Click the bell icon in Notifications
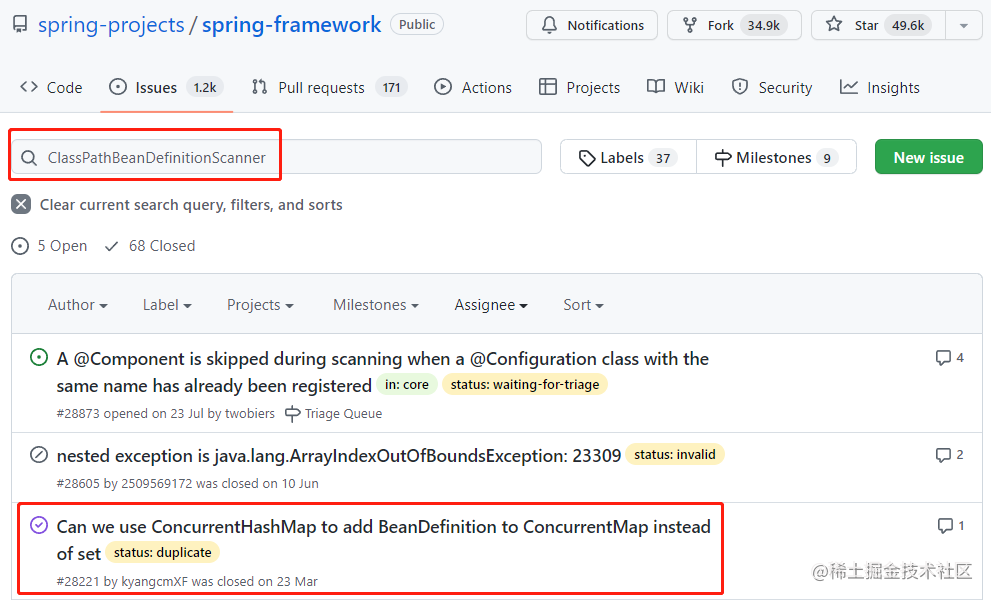 coord(549,25)
